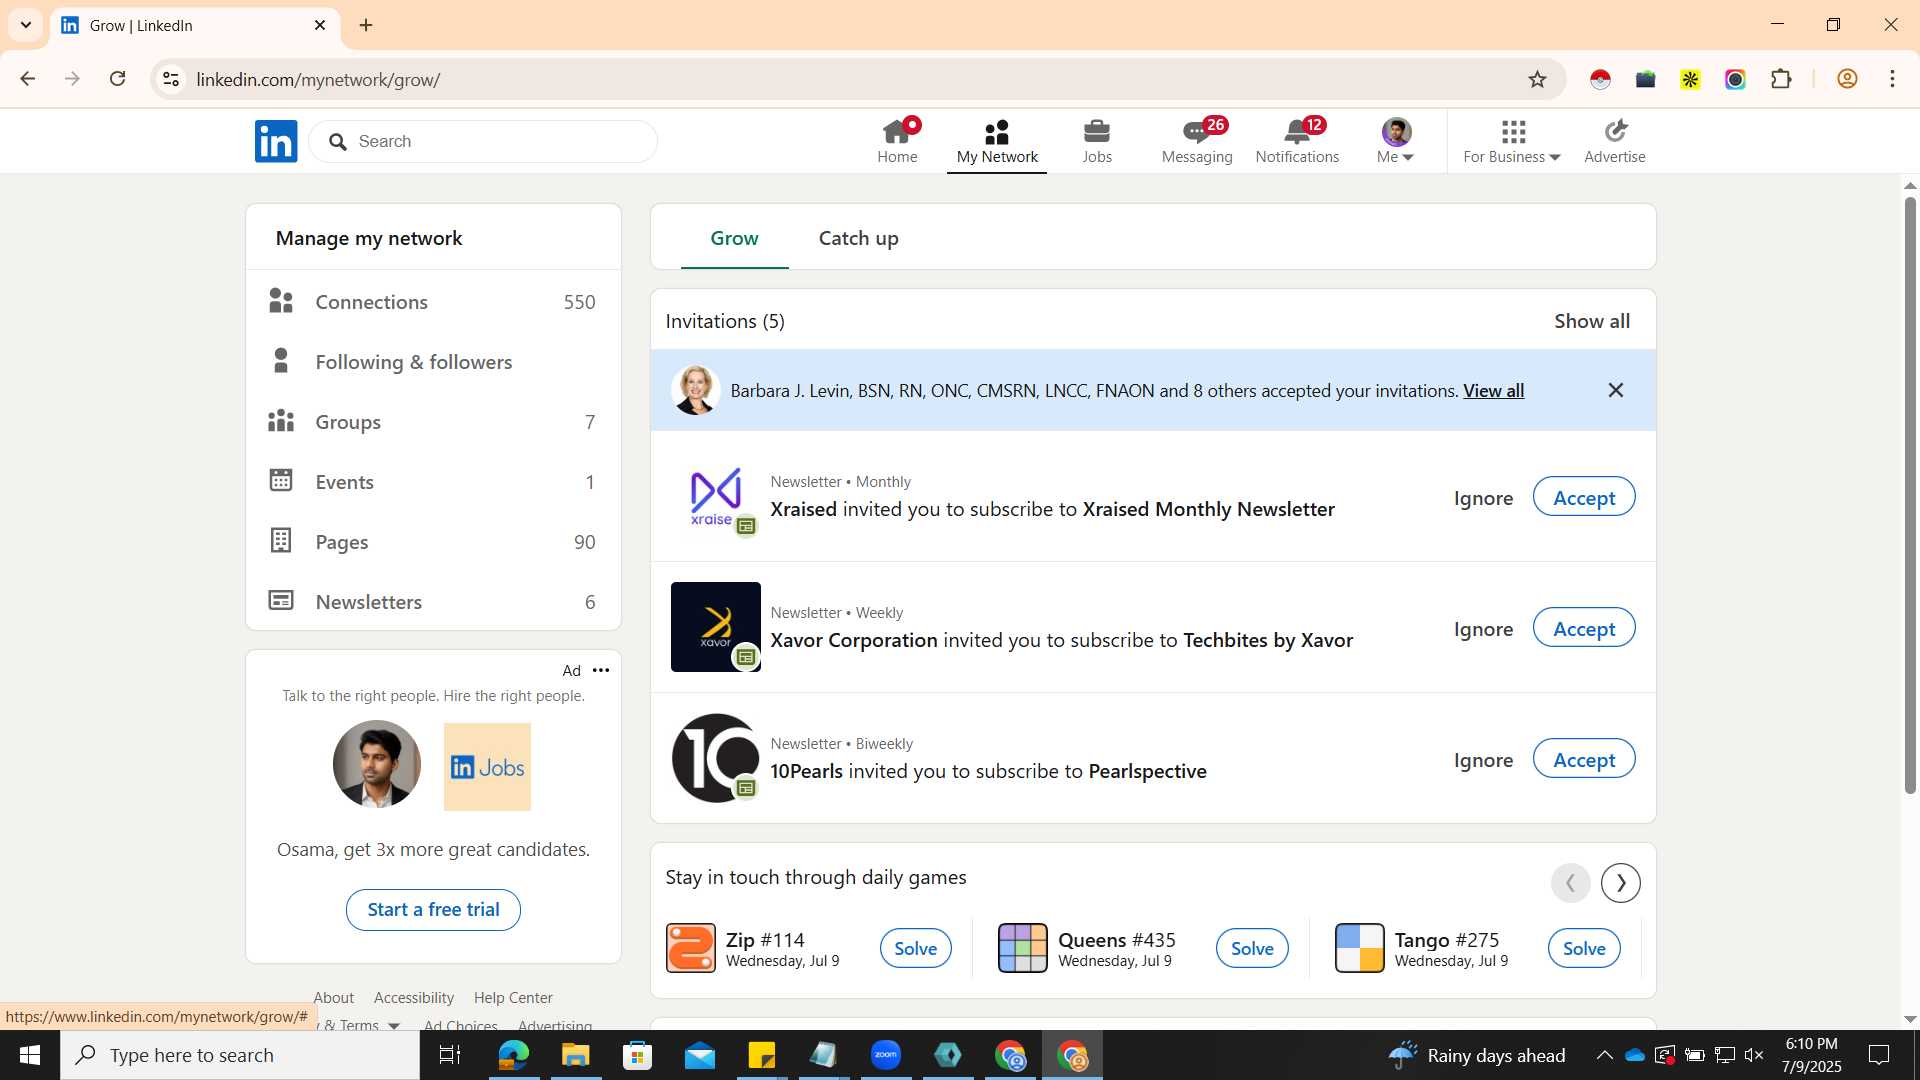Open Chrome menu three dots
This screenshot has height=1080, width=1920.
1892,79
